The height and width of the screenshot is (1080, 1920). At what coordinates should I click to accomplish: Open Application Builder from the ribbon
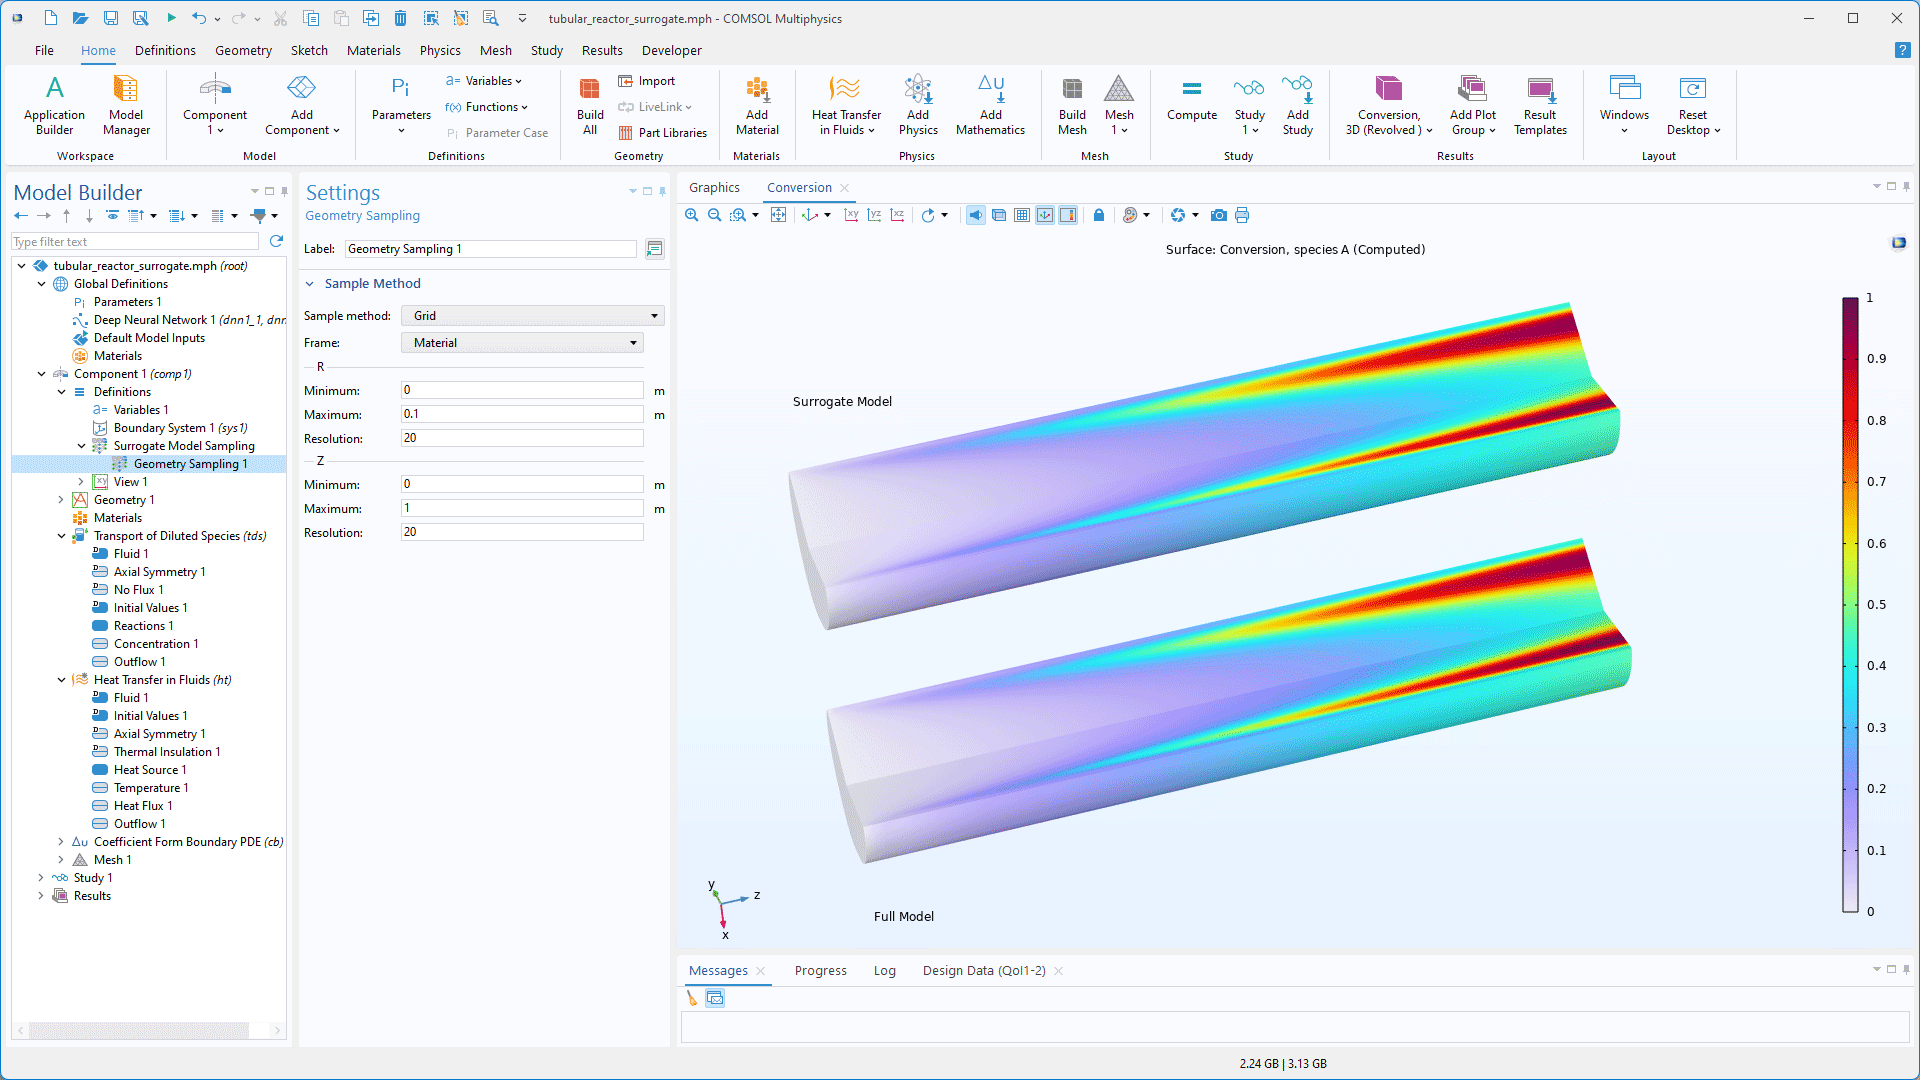(54, 105)
